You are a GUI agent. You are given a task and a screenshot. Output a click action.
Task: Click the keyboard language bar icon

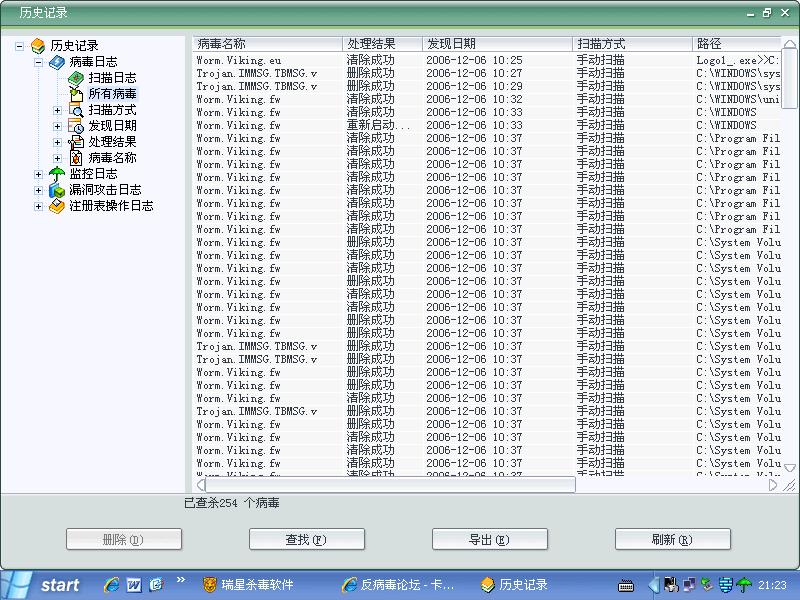pyautogui.click(x=626, y=586)
